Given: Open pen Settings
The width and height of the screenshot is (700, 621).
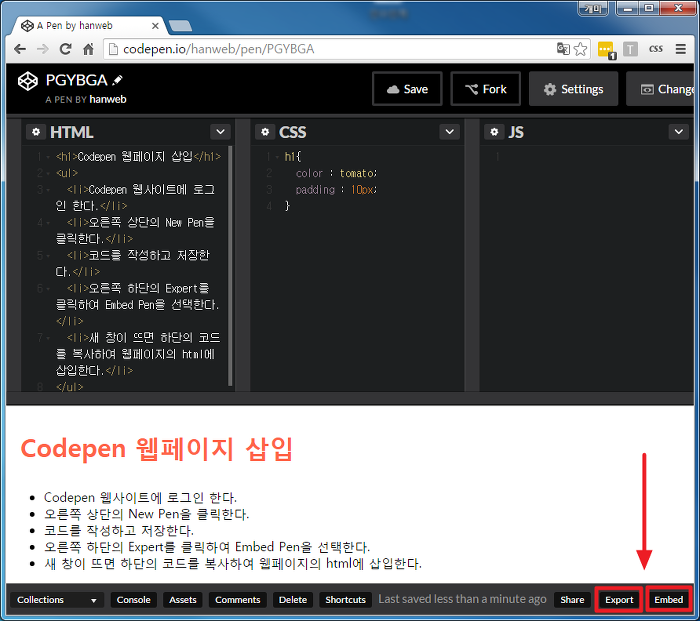Looking at the screenshot, I should point(574,89).
